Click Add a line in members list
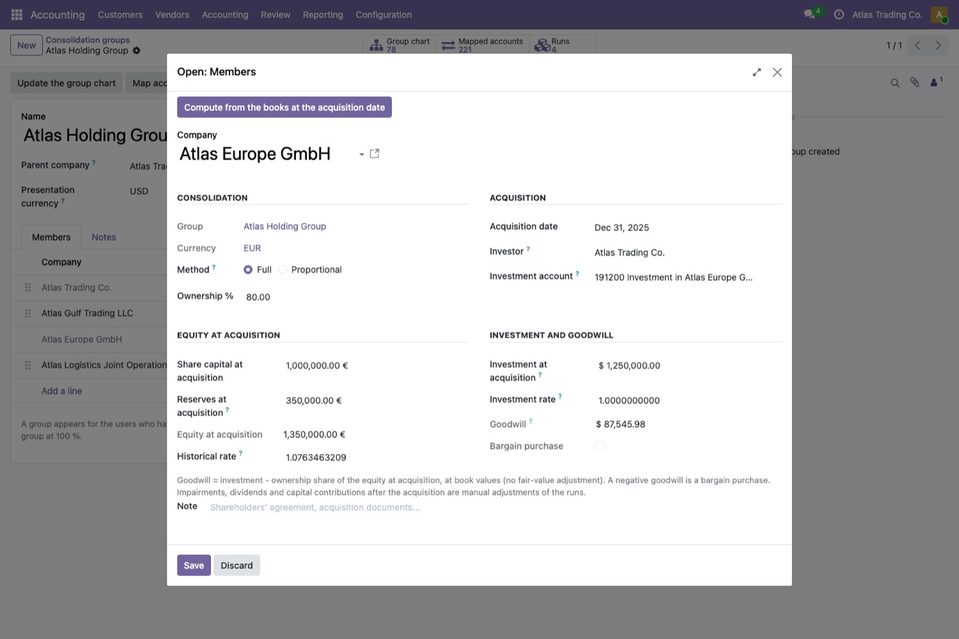Image resolution: width=959 pixels, height=639 pixels. point(61,391)
